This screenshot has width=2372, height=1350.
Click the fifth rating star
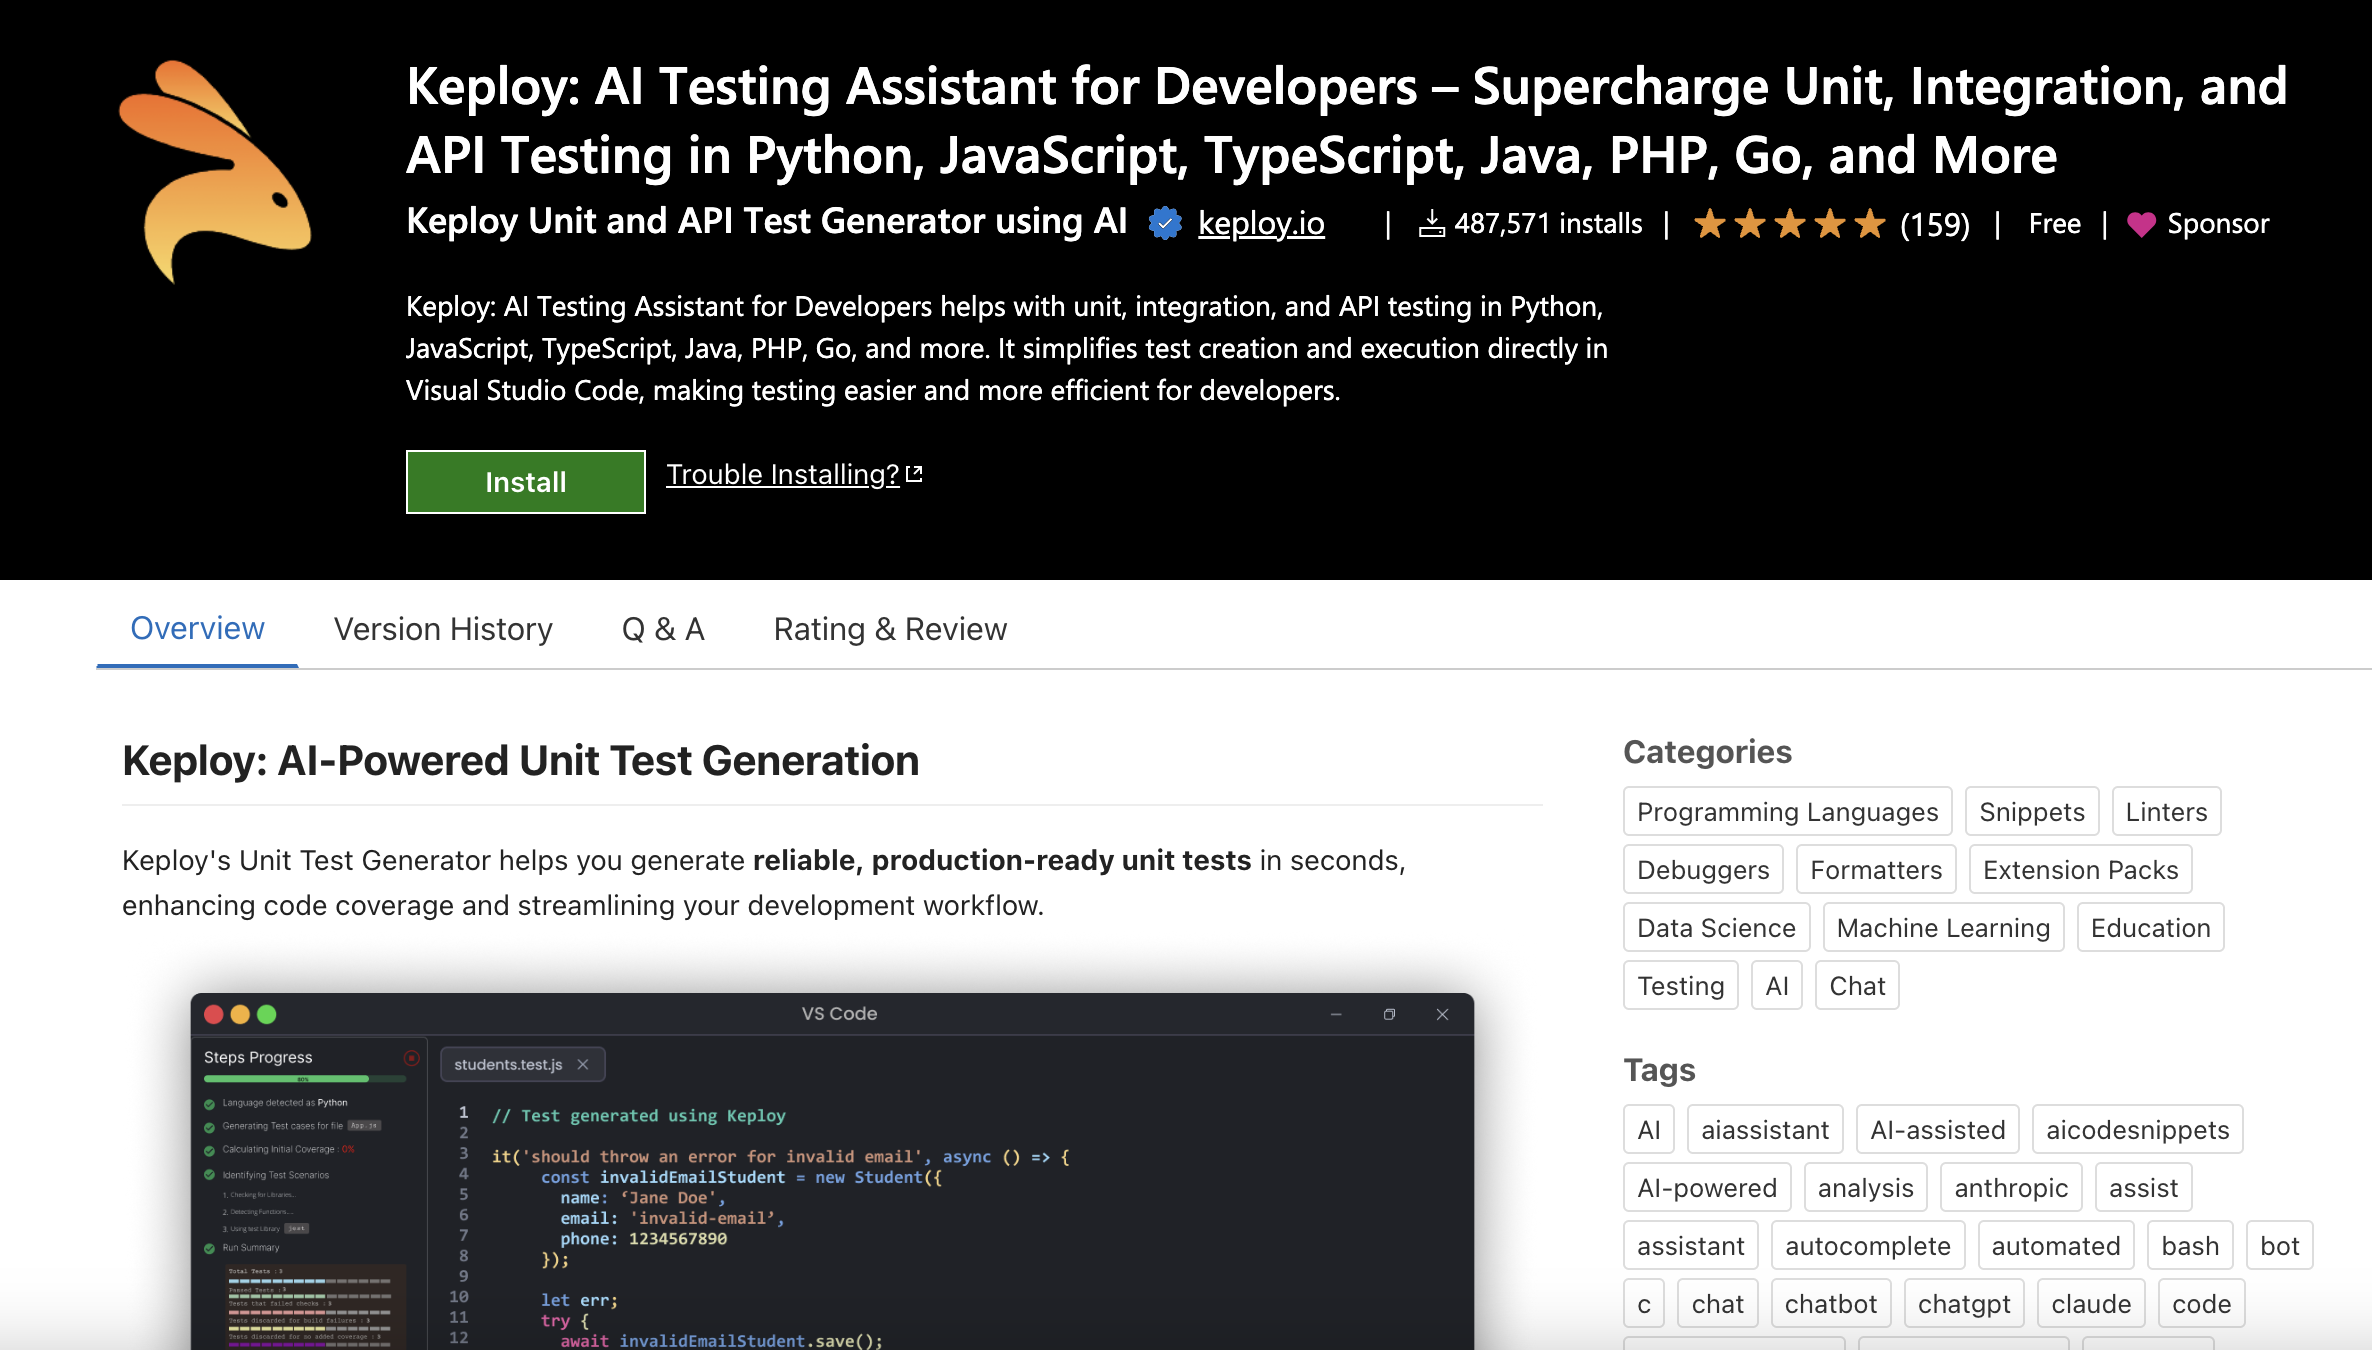[1869, 224]
